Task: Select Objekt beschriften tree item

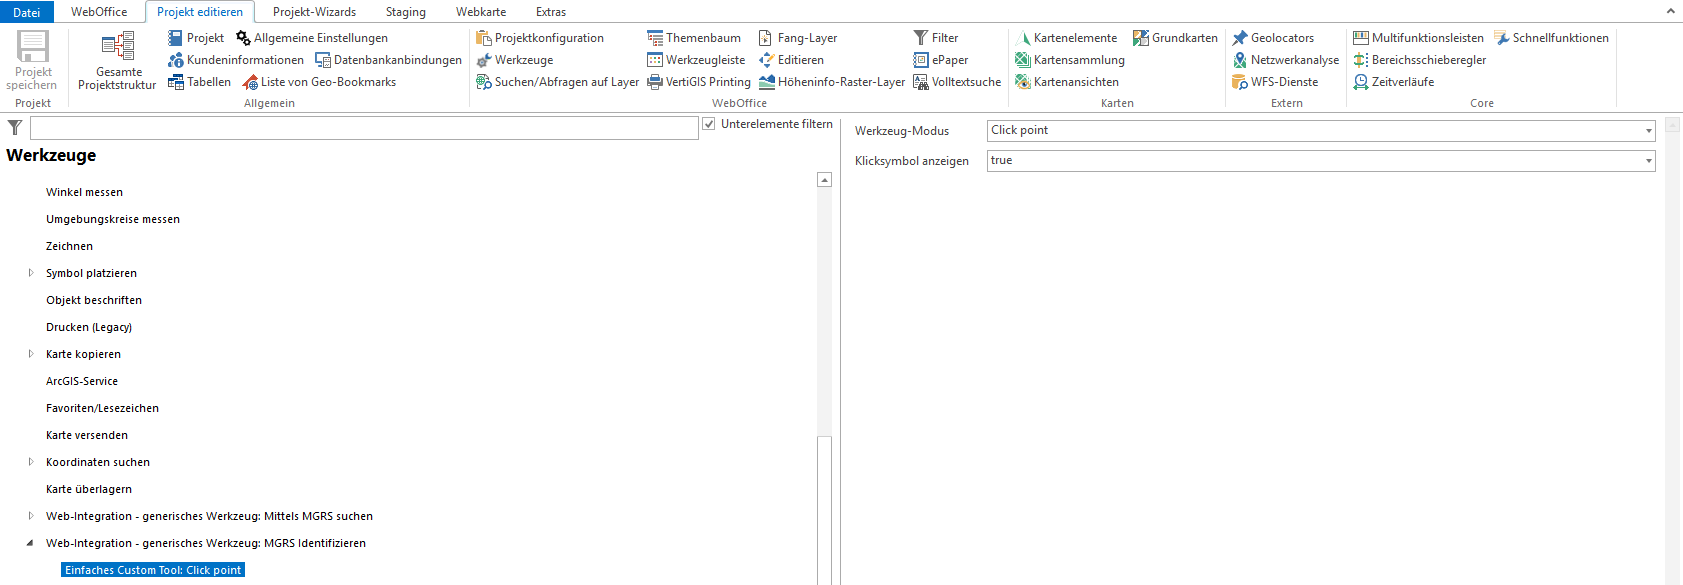Action: pos(94,300)
